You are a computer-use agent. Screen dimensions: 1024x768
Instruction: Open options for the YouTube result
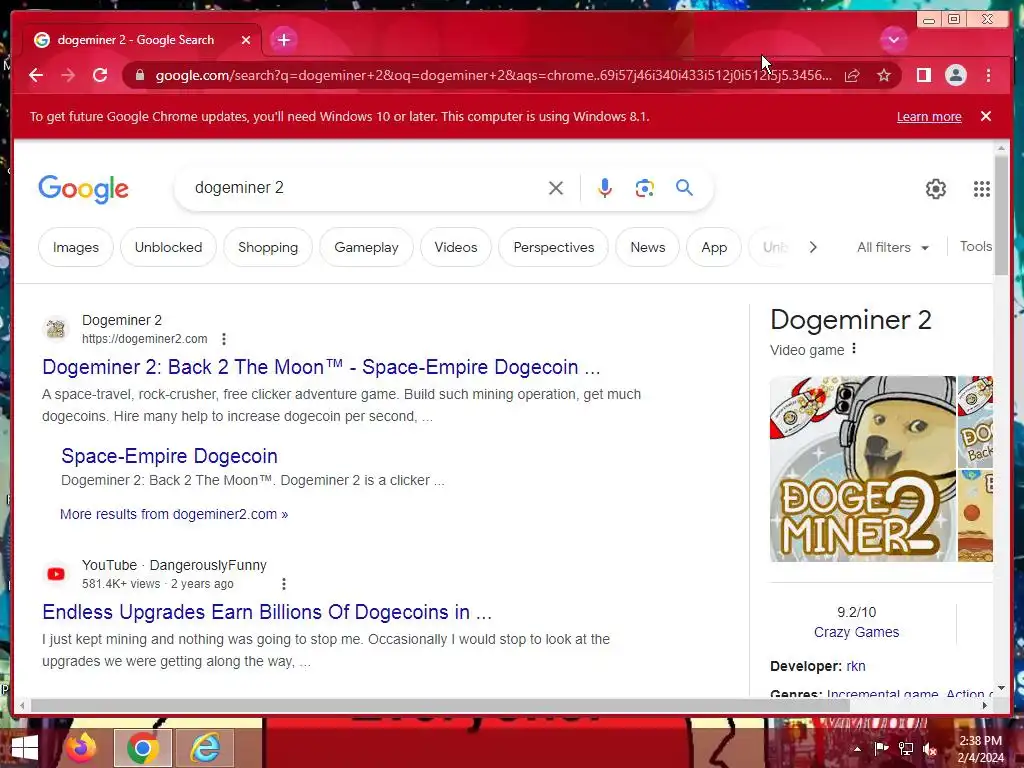(283, 584)
